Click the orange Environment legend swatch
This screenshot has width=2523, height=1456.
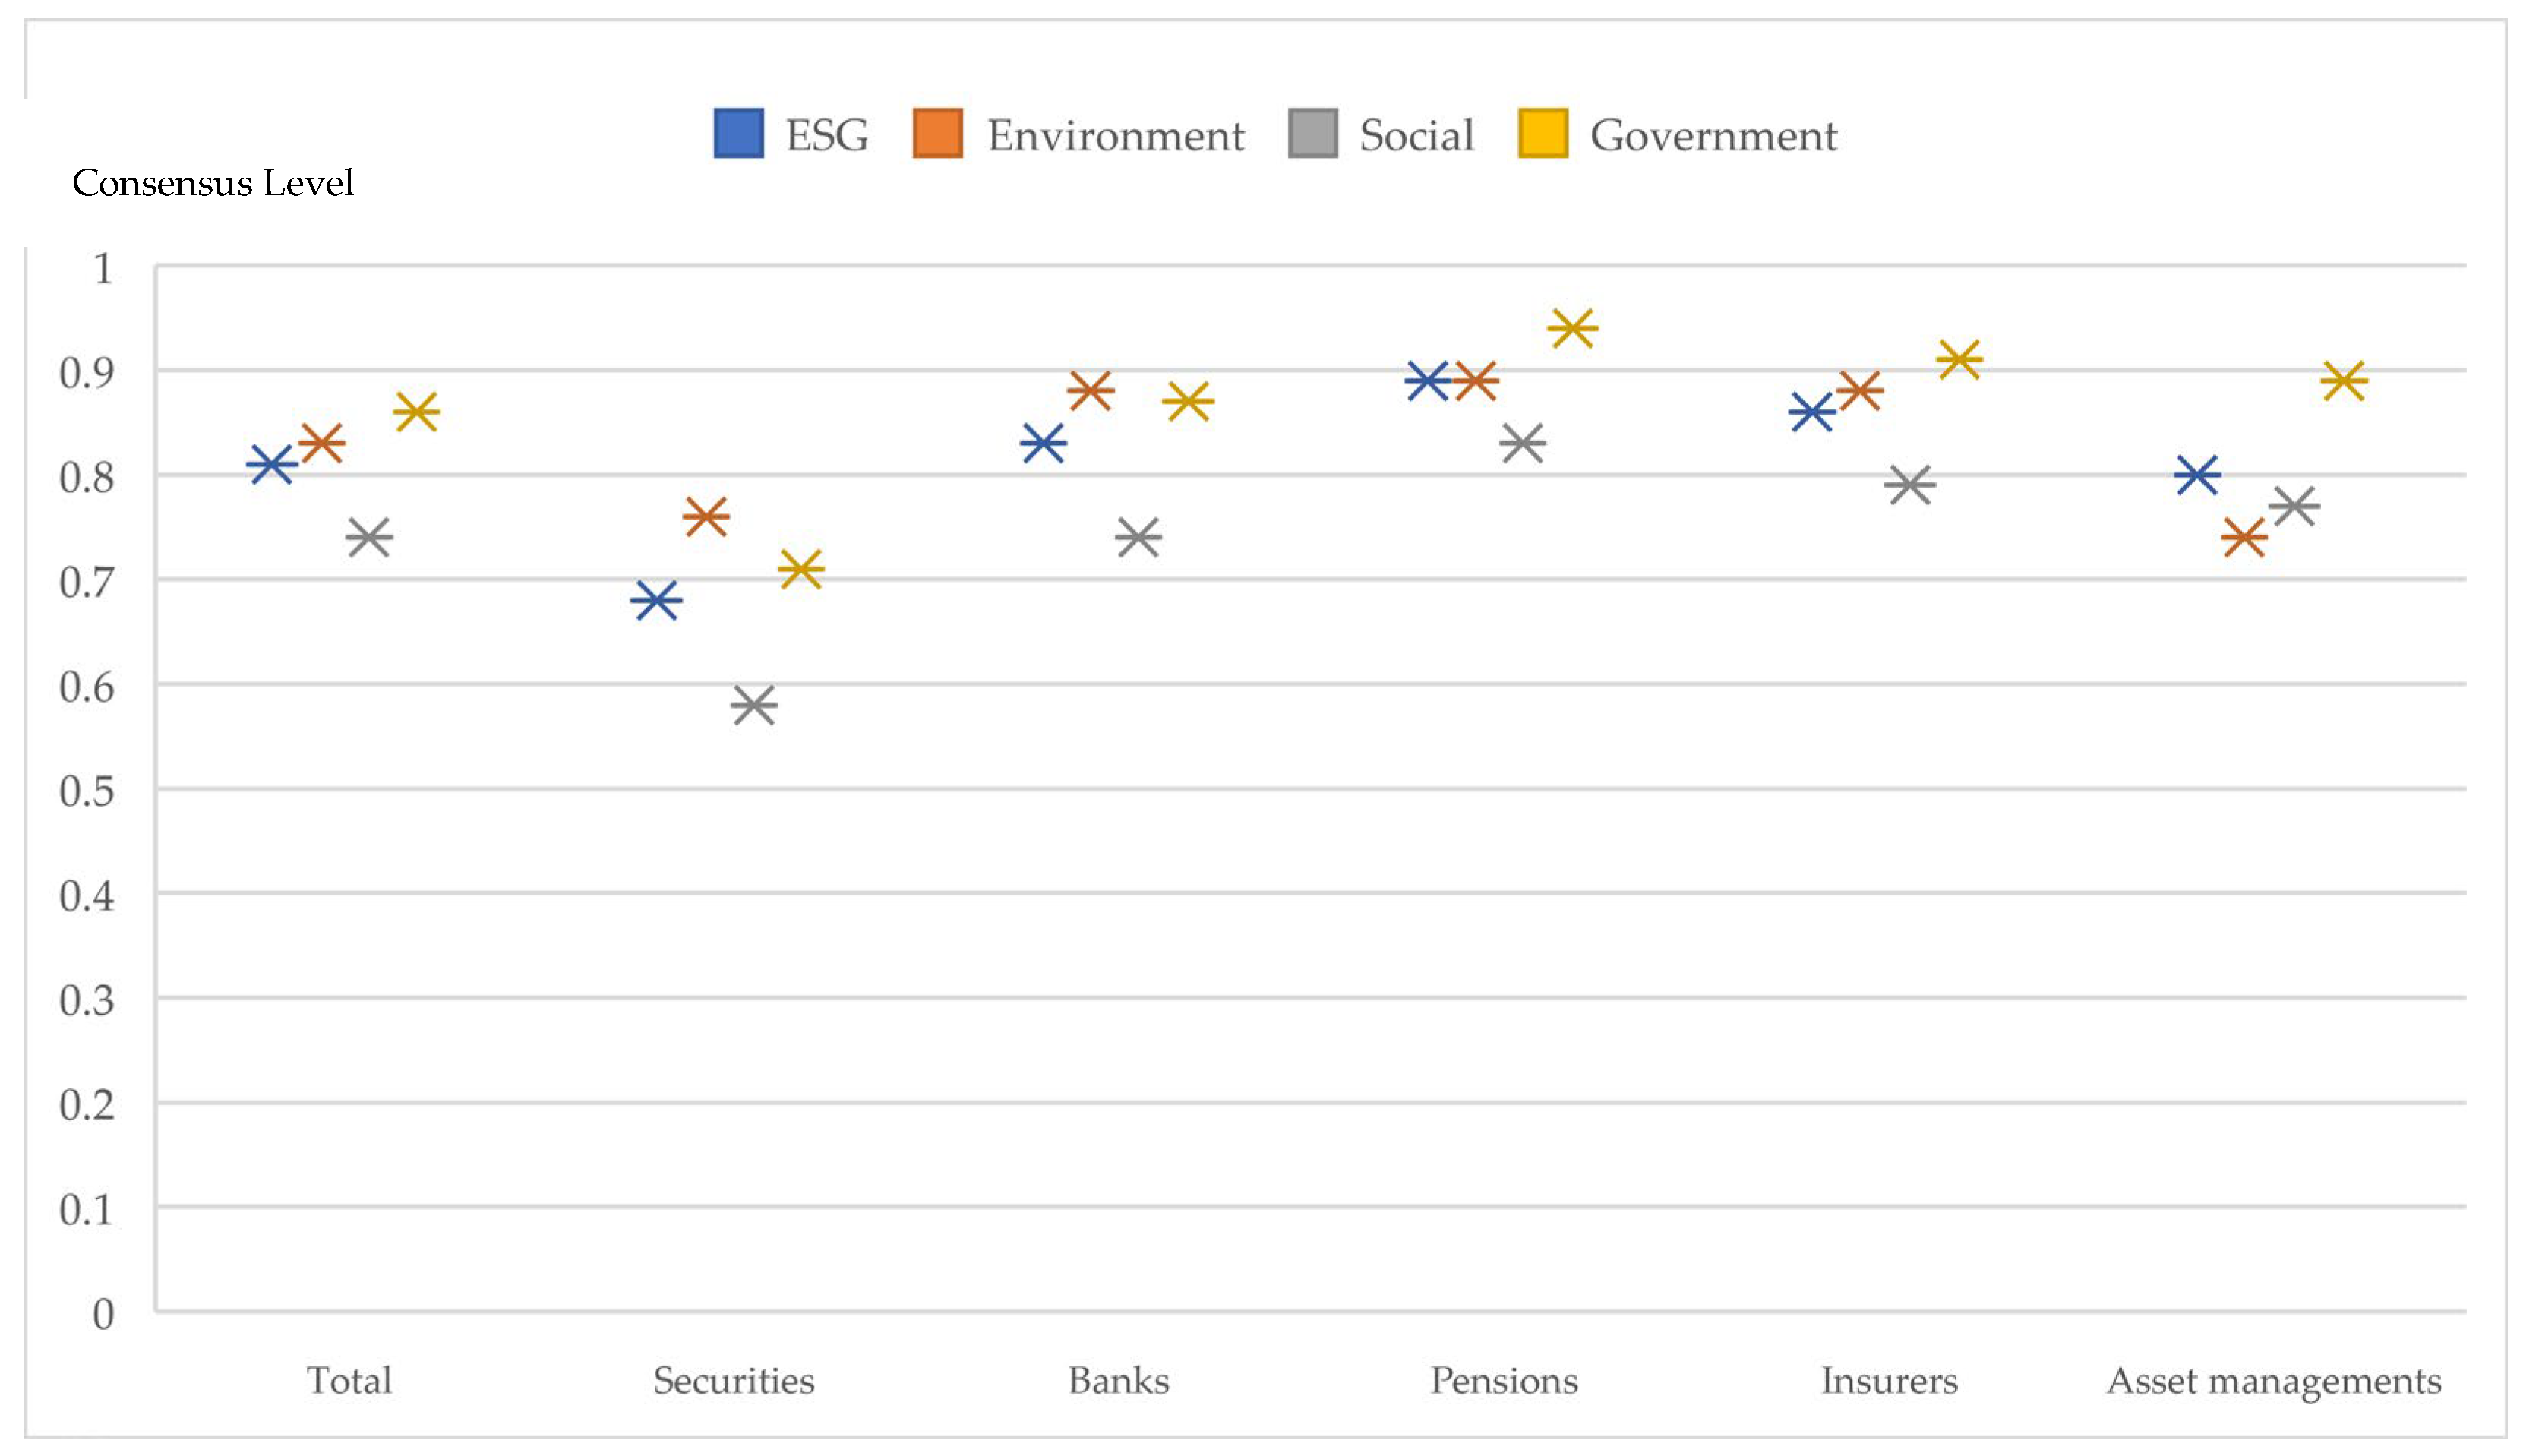(x=937, y=134)
